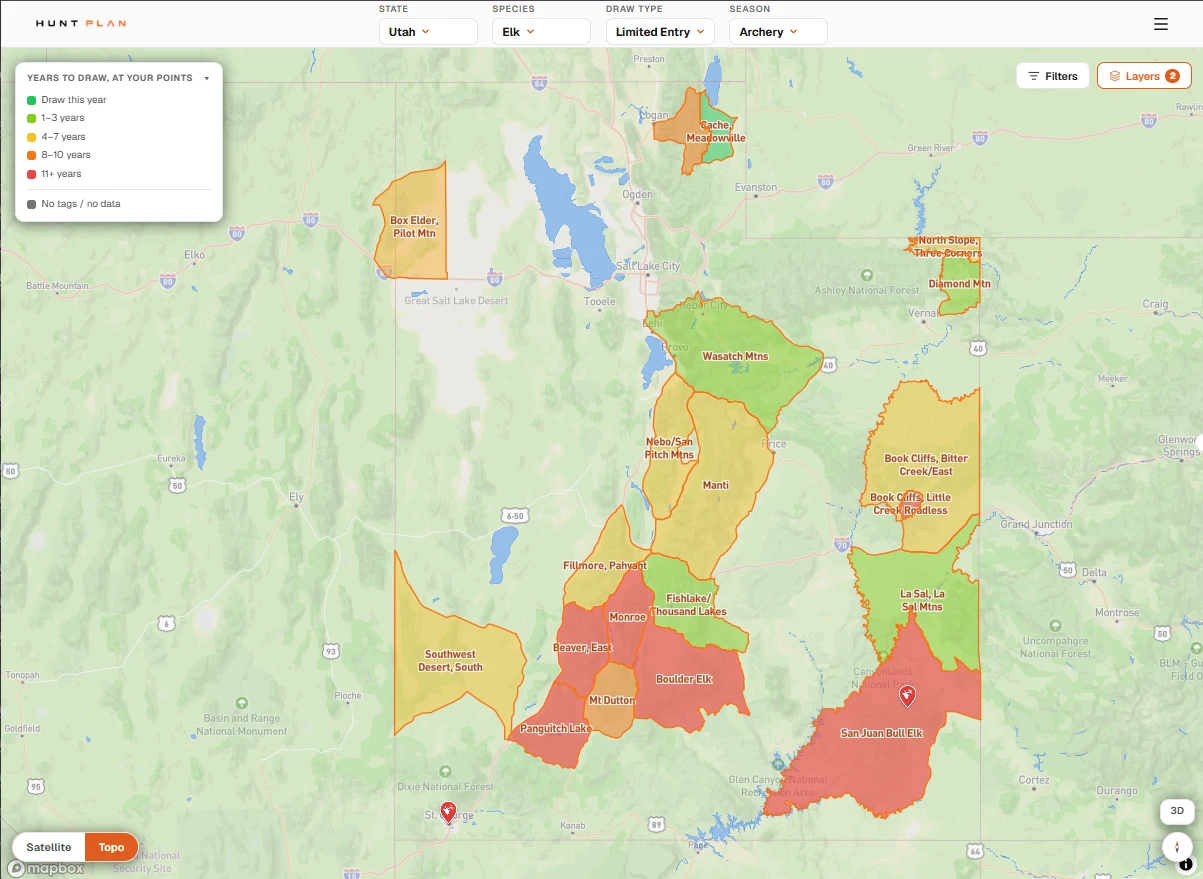The width and height of the screenshot is (1203, 879).
Task: Click the 1–3 years light green swatch
Action: [x=32, y=118]
